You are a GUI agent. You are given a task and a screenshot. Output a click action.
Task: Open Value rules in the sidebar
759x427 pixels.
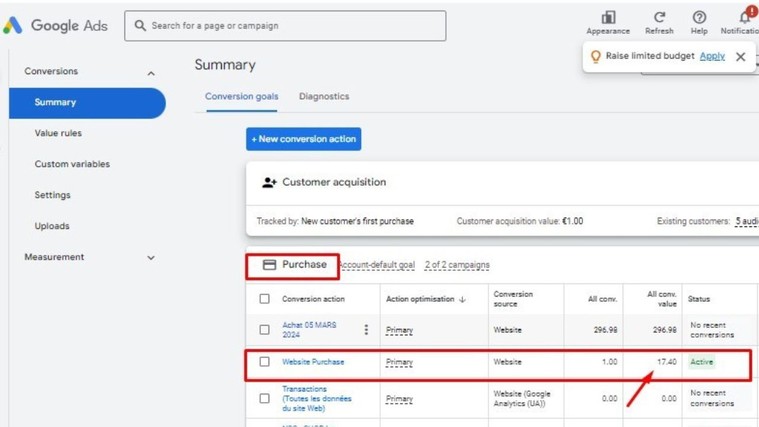[x=58, y=133]
